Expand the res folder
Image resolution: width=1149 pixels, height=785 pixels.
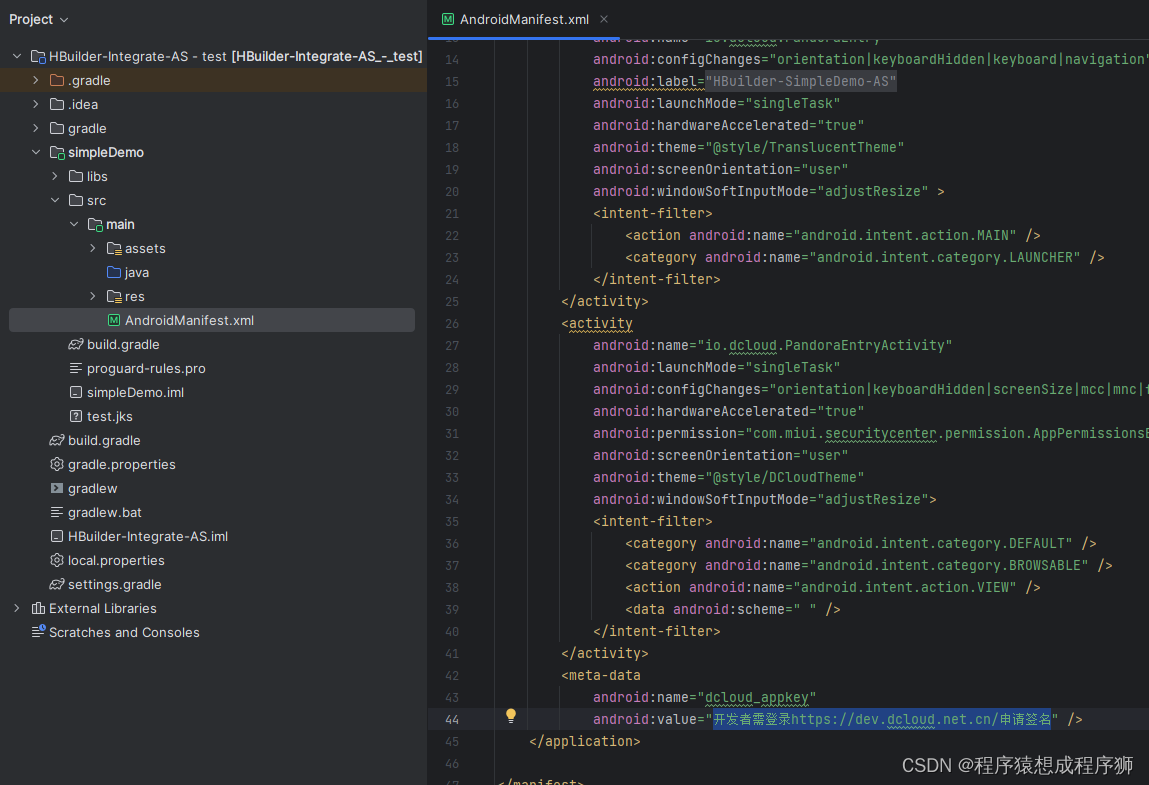(93, 296)
